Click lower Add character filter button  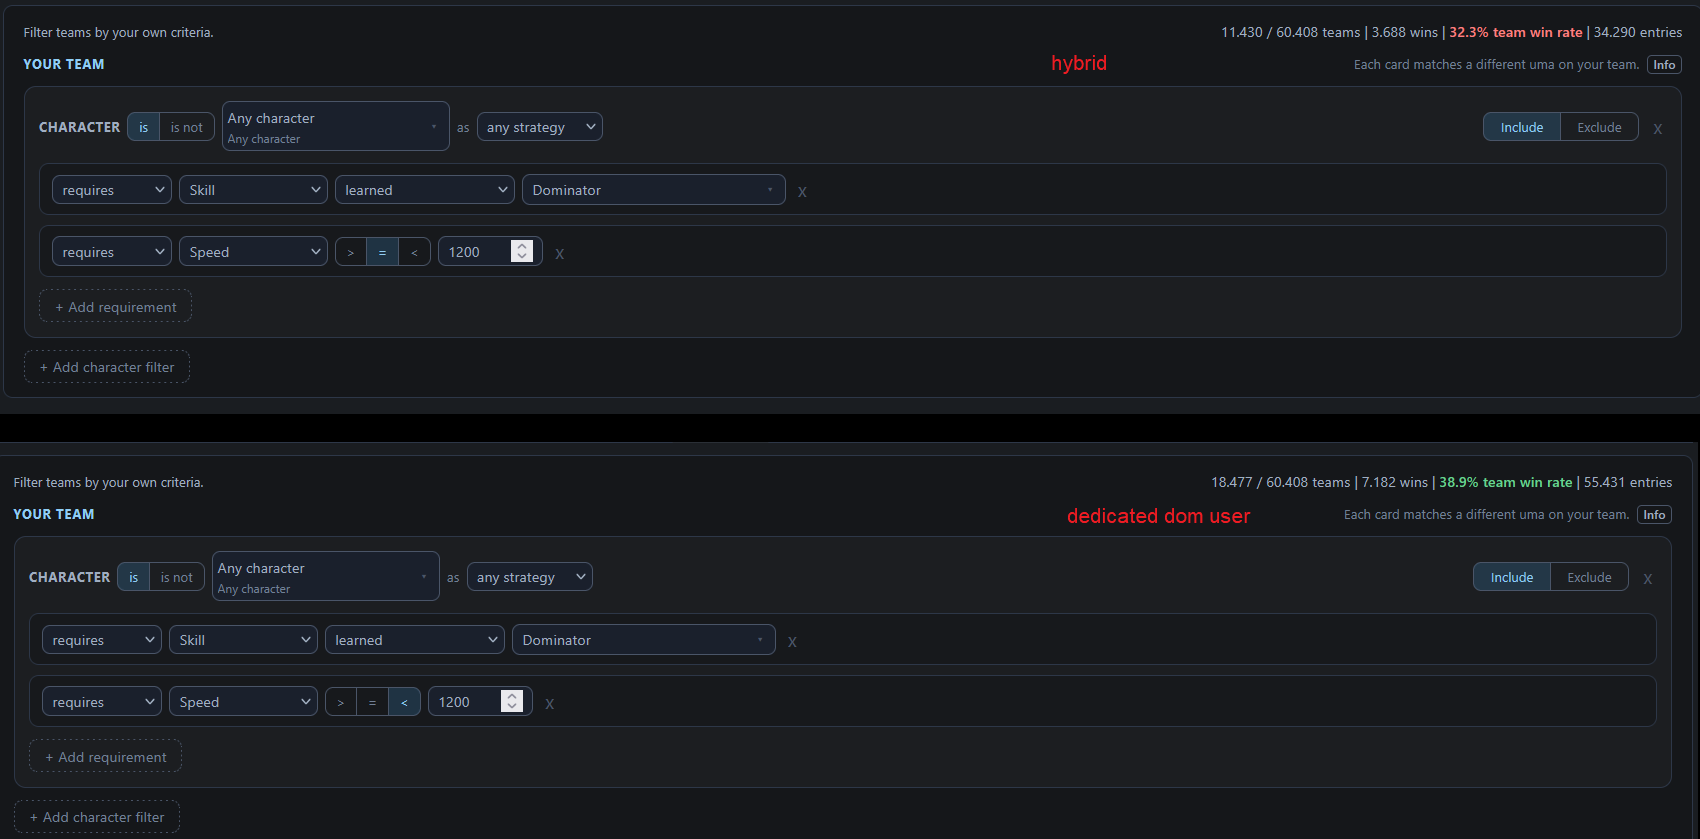point(97,817)
